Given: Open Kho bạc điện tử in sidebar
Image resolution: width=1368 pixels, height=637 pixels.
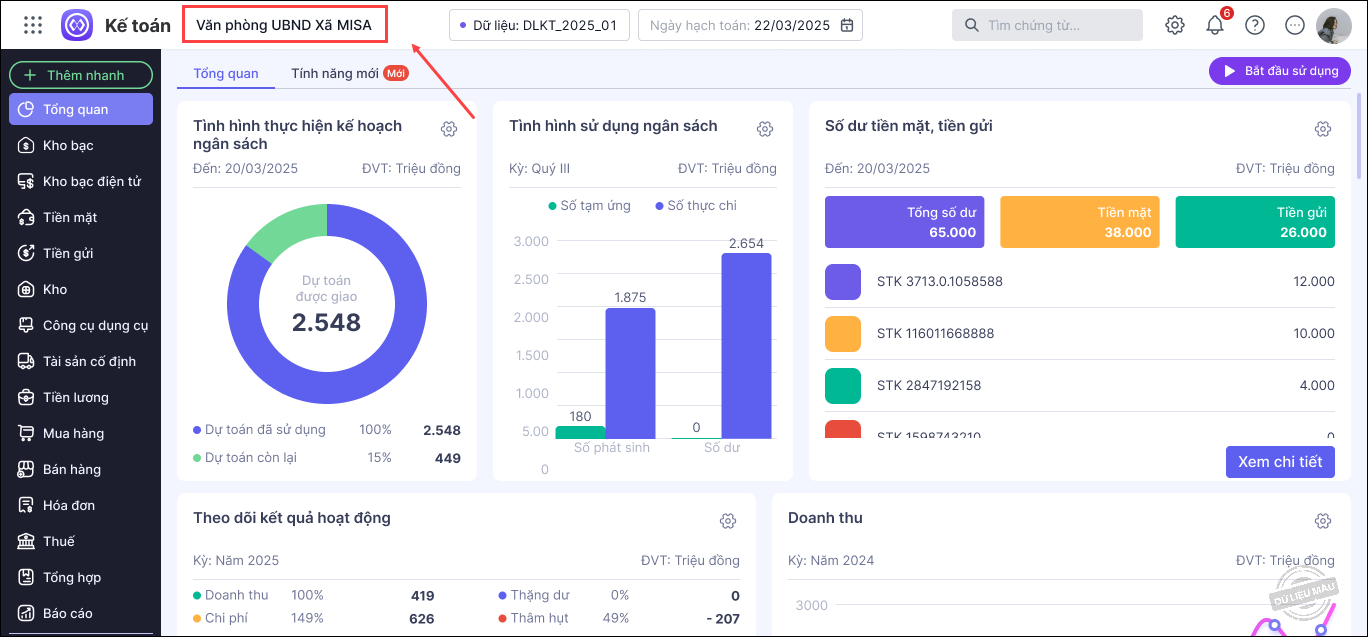Looking at the screenshot, I should pos(91,181).
